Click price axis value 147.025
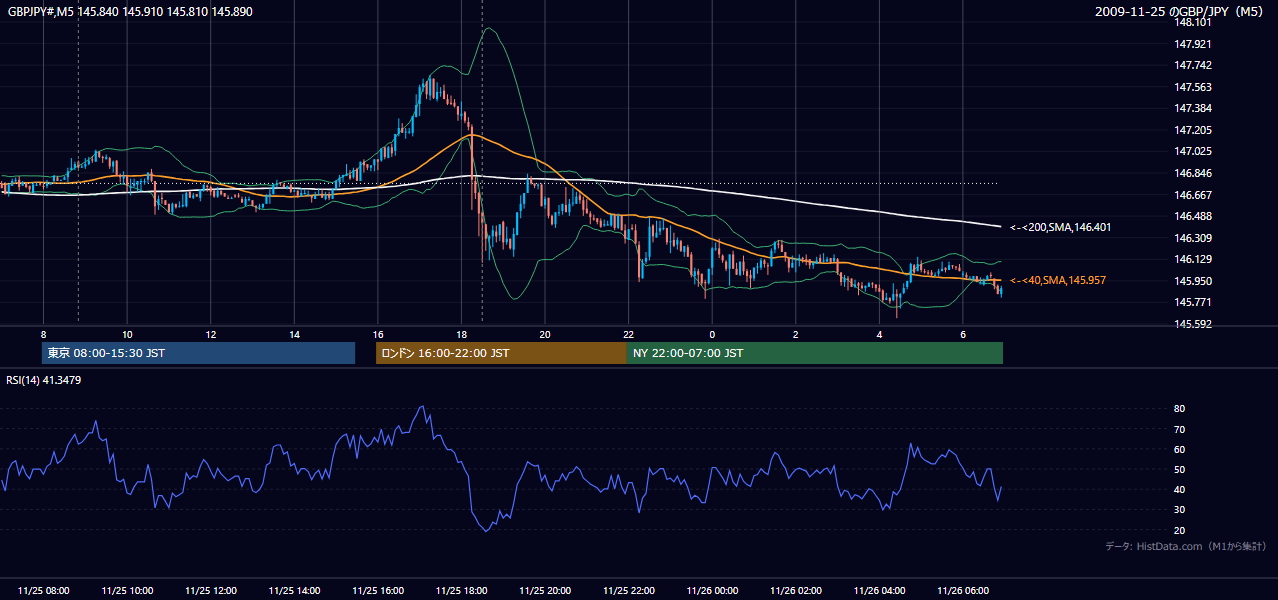 click(1193, 151)
